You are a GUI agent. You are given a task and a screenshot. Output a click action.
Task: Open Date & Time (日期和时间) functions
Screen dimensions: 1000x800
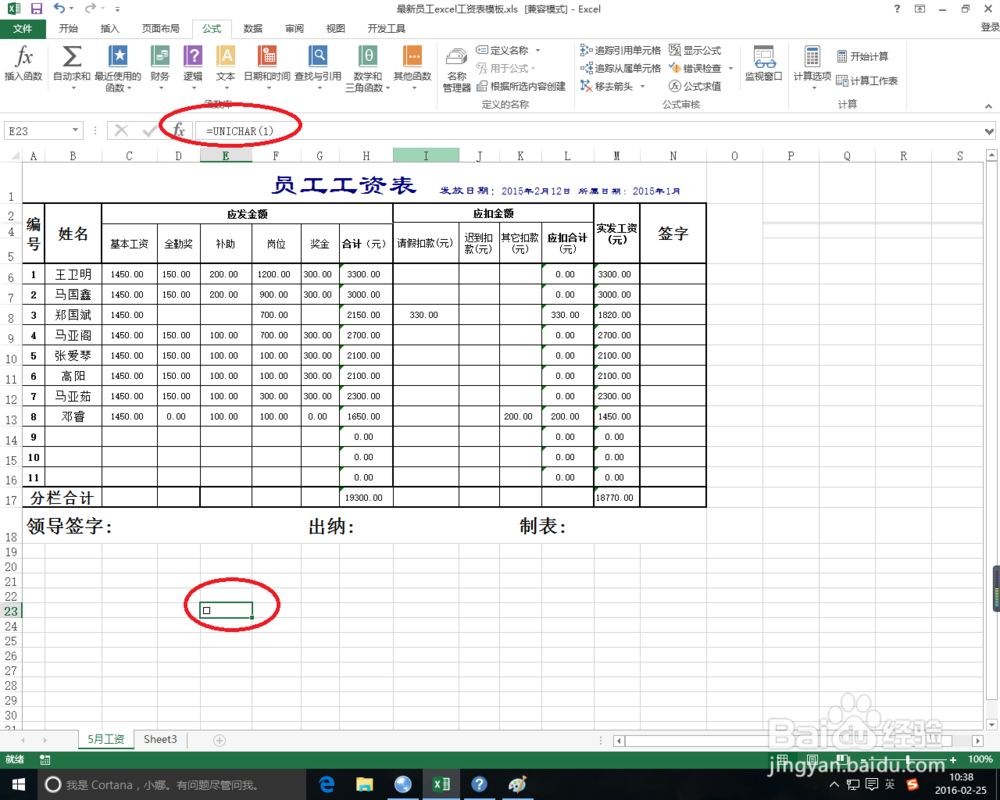[267, 66]
